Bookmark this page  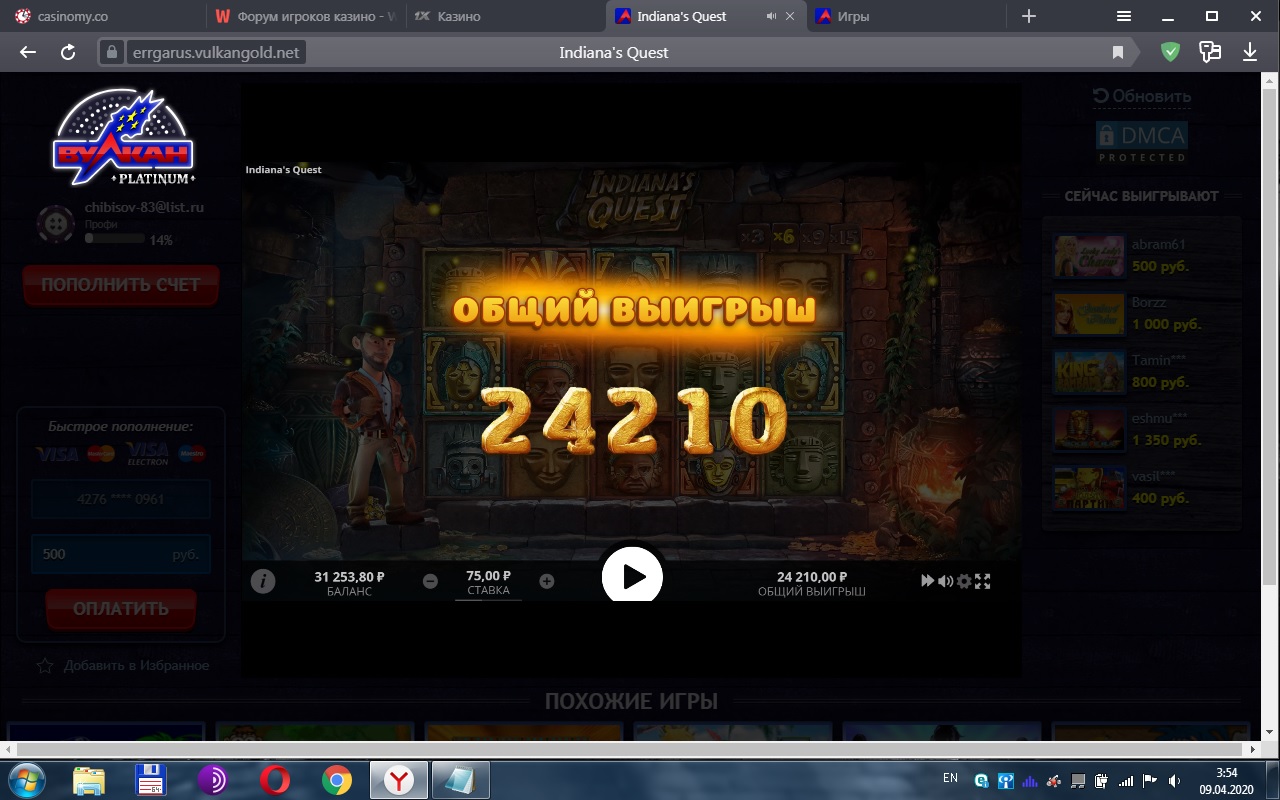pos(1118,52)
